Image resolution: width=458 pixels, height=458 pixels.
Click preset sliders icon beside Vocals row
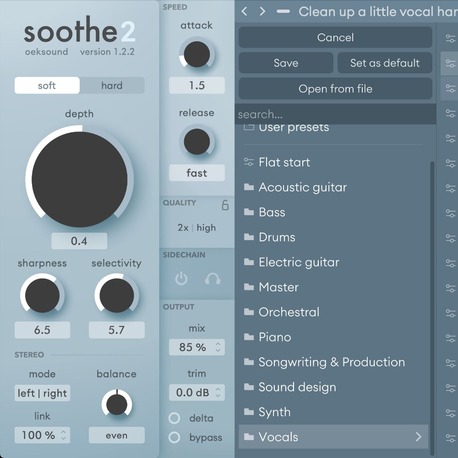(x=450, y=438)
